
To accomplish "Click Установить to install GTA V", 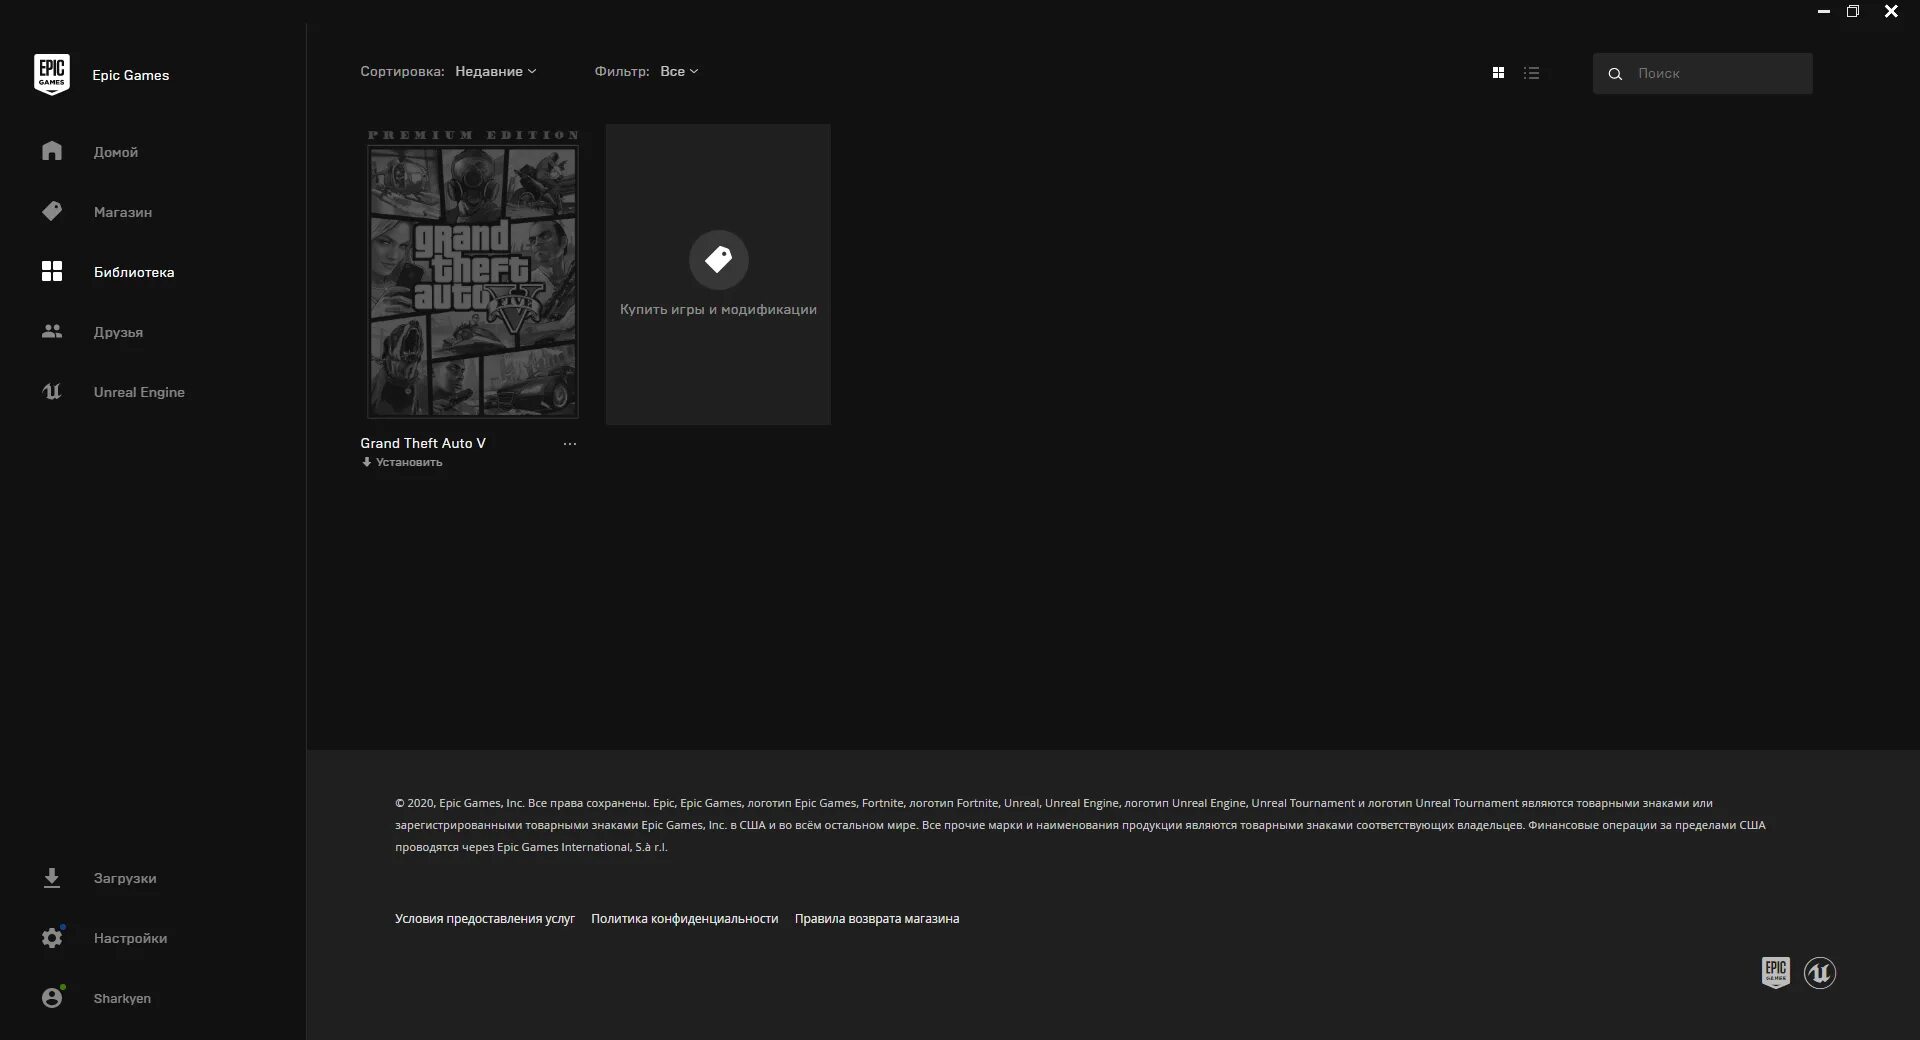I will pos(409,462).
